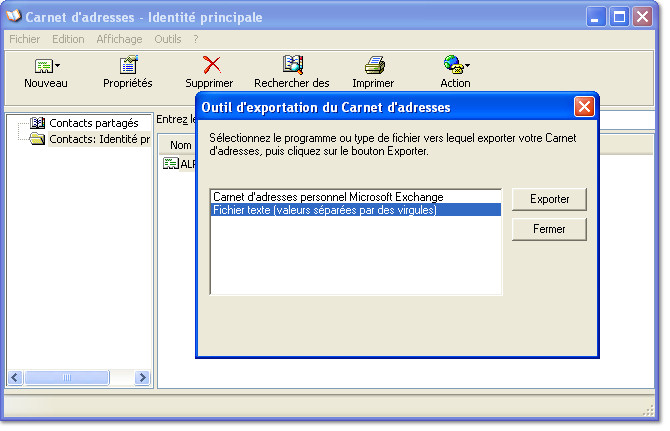Click the Action globe-and-phone icon
The image size is (670, 431).
[453, 65]
